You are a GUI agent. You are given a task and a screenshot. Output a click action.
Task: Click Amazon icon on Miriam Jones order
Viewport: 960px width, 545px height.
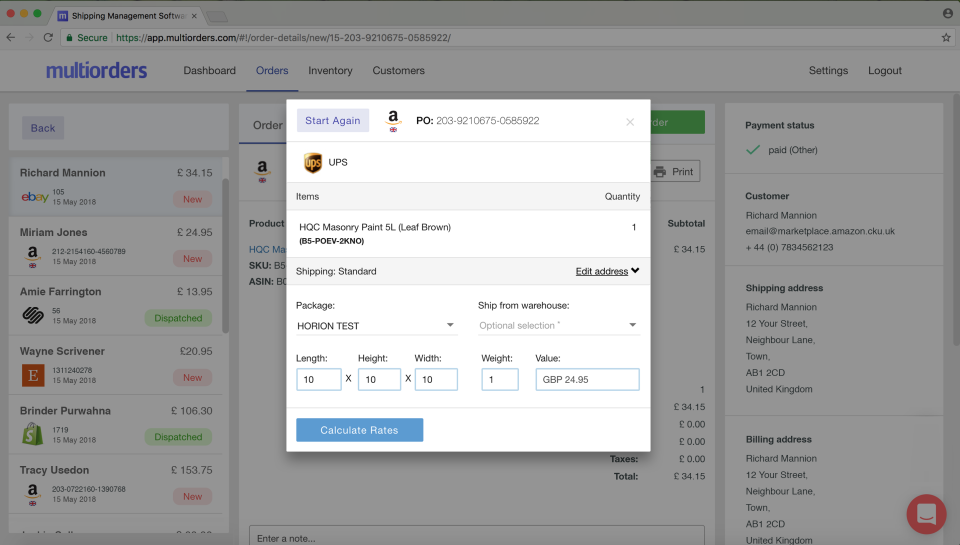[x=32, y=256]
